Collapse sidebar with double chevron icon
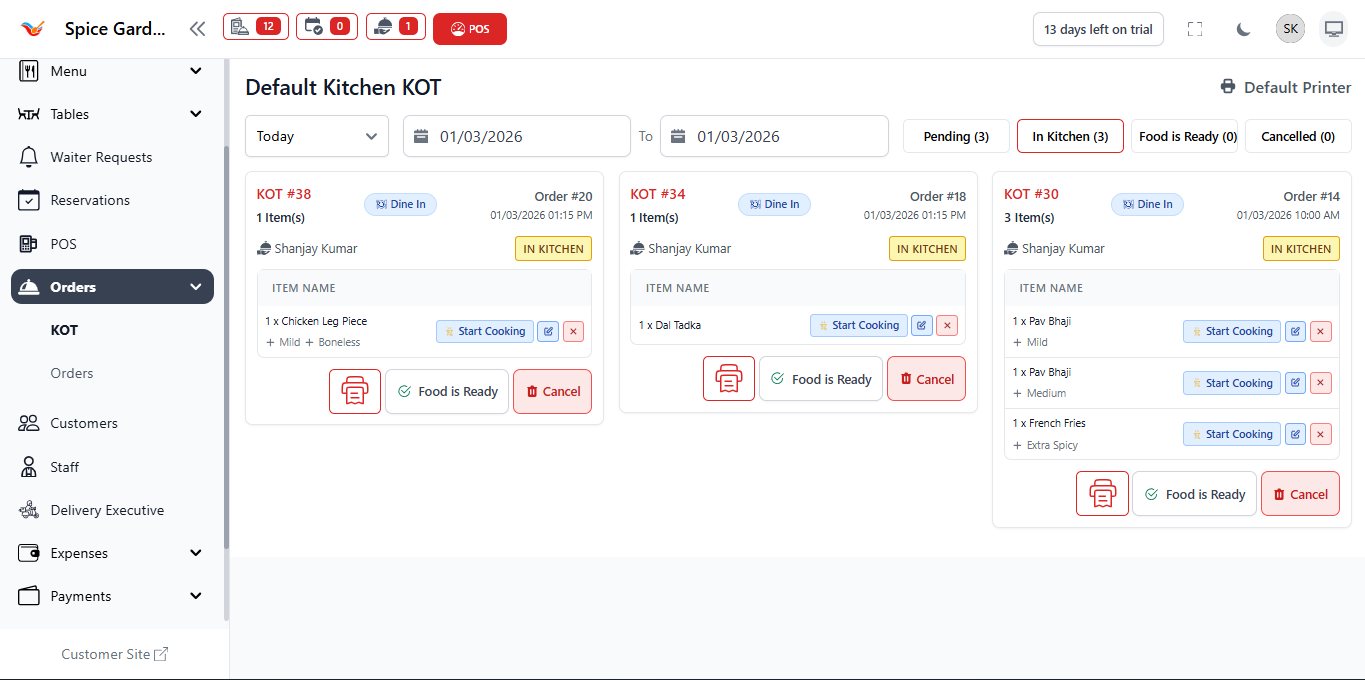 pyautogui.click(x=197, y=29)
